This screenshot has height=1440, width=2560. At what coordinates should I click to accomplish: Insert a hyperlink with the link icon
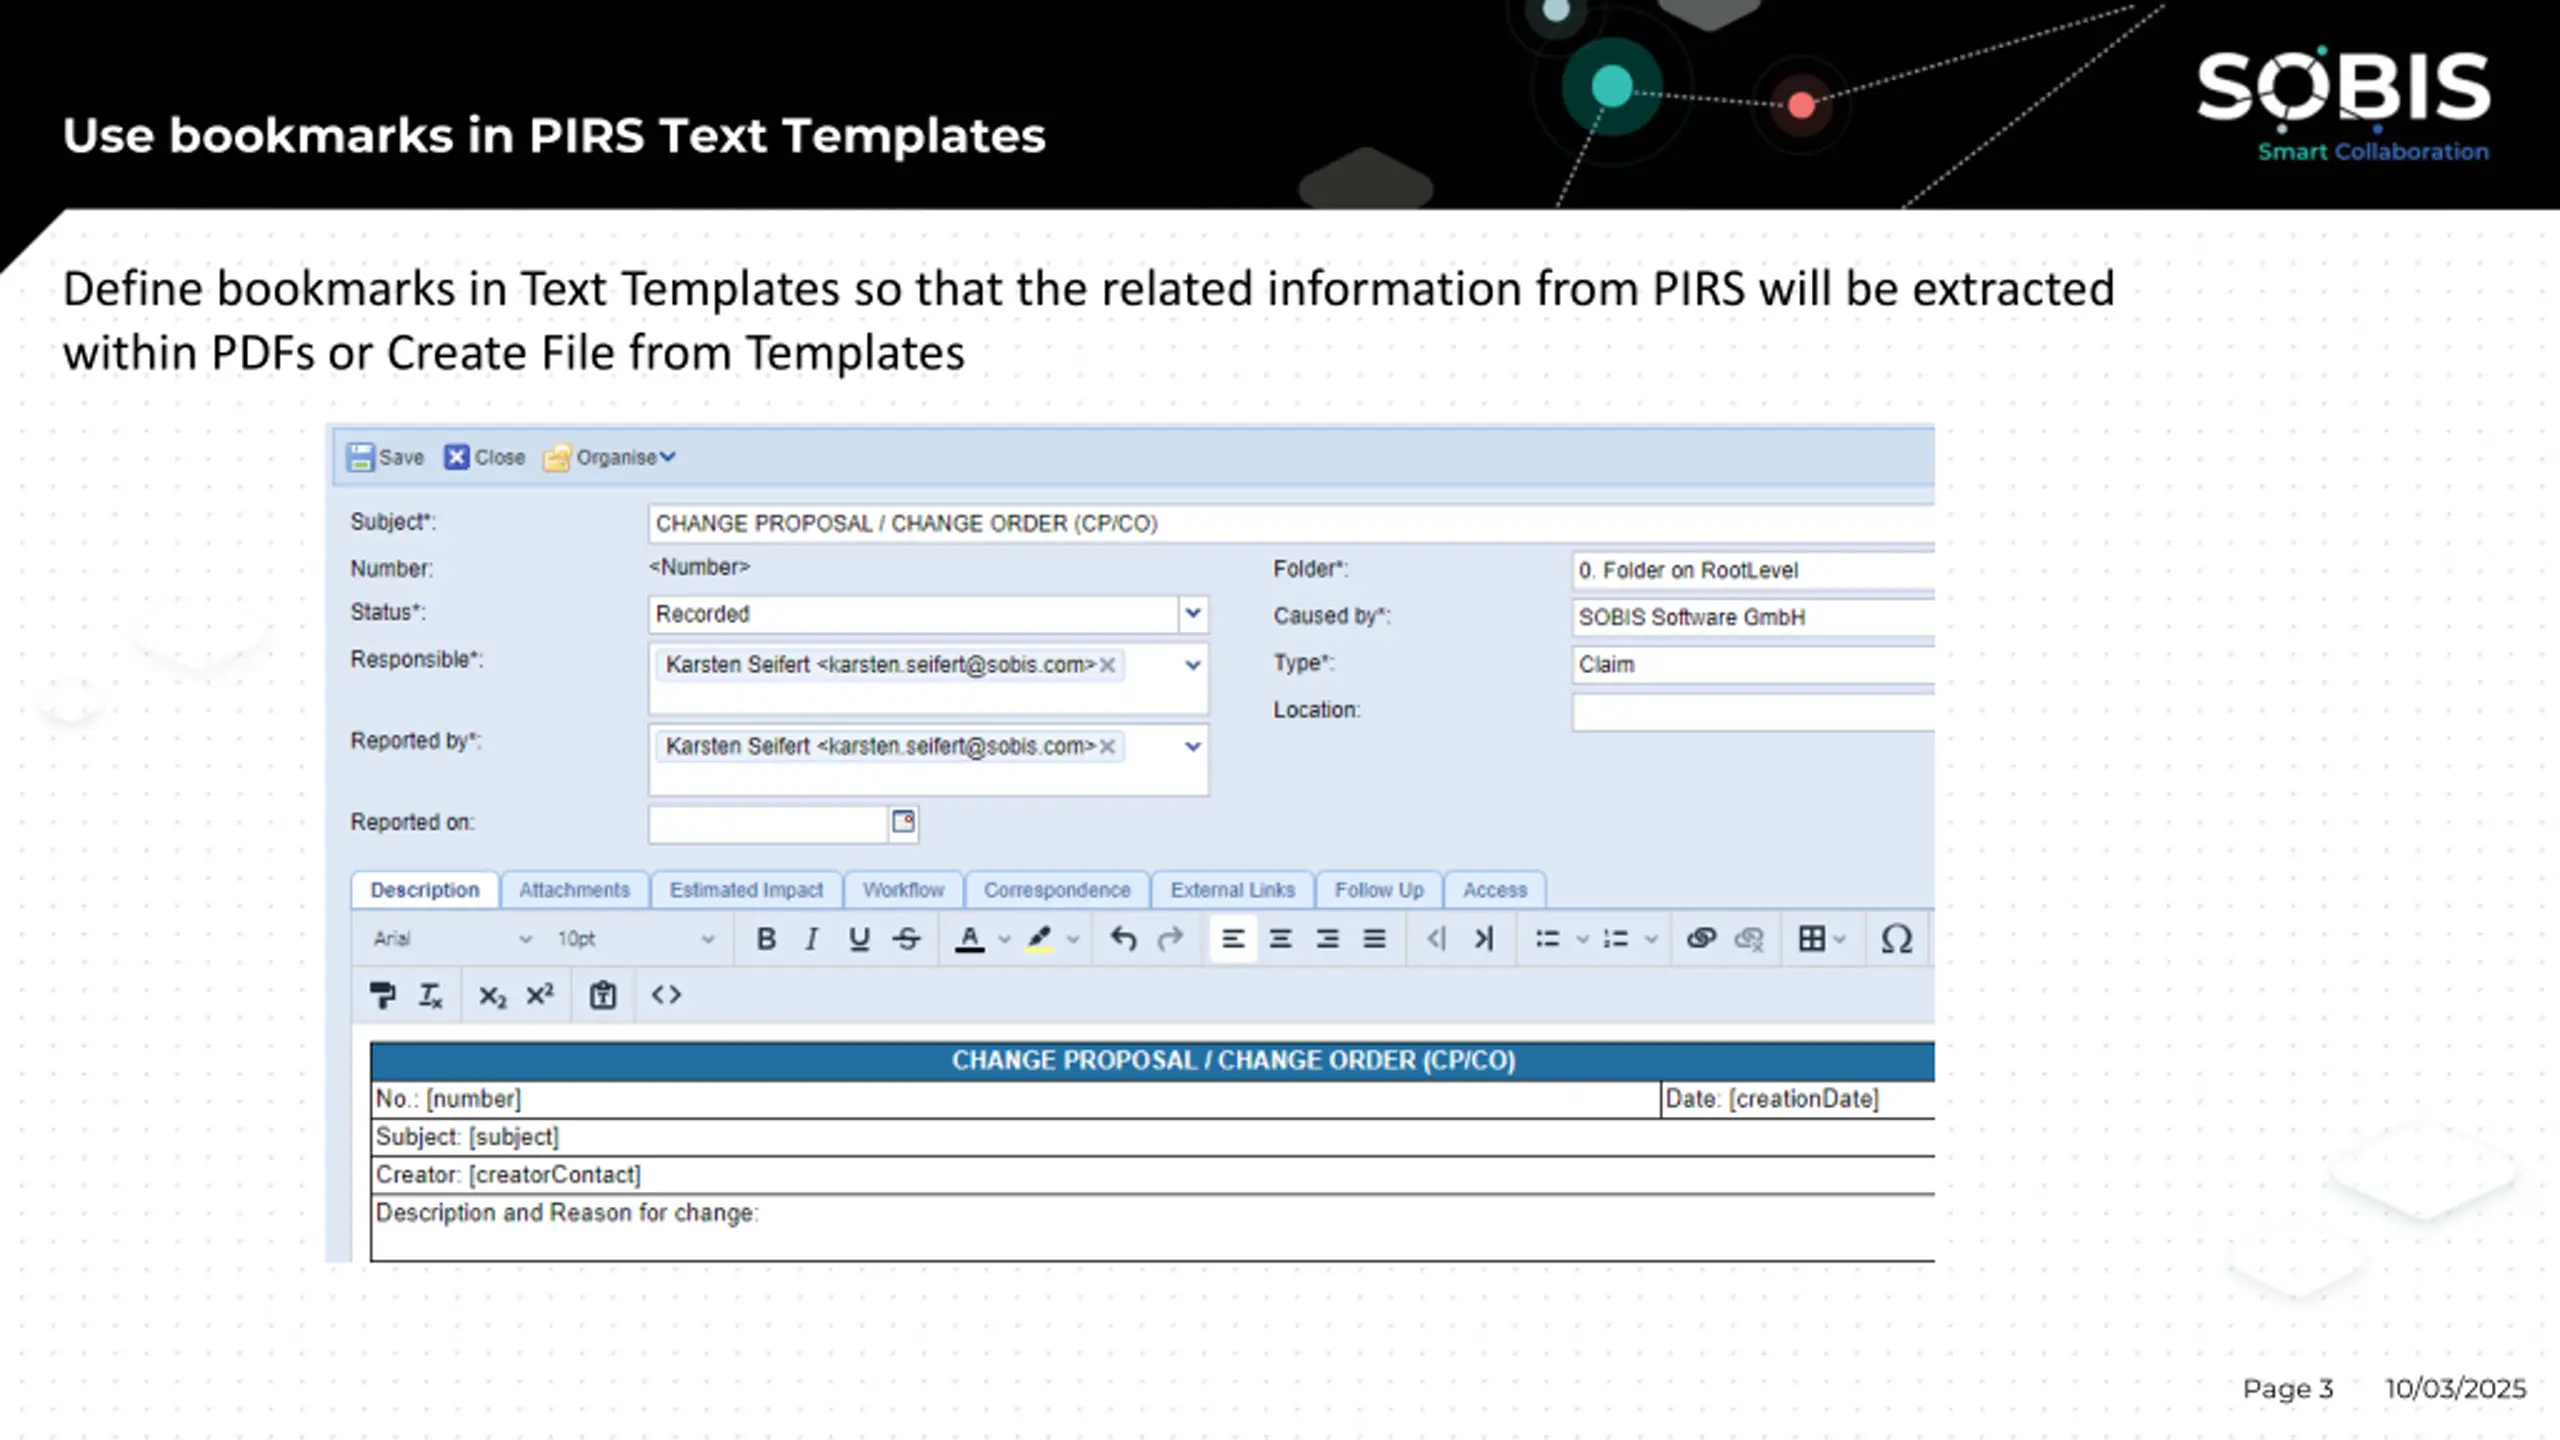1701,938
